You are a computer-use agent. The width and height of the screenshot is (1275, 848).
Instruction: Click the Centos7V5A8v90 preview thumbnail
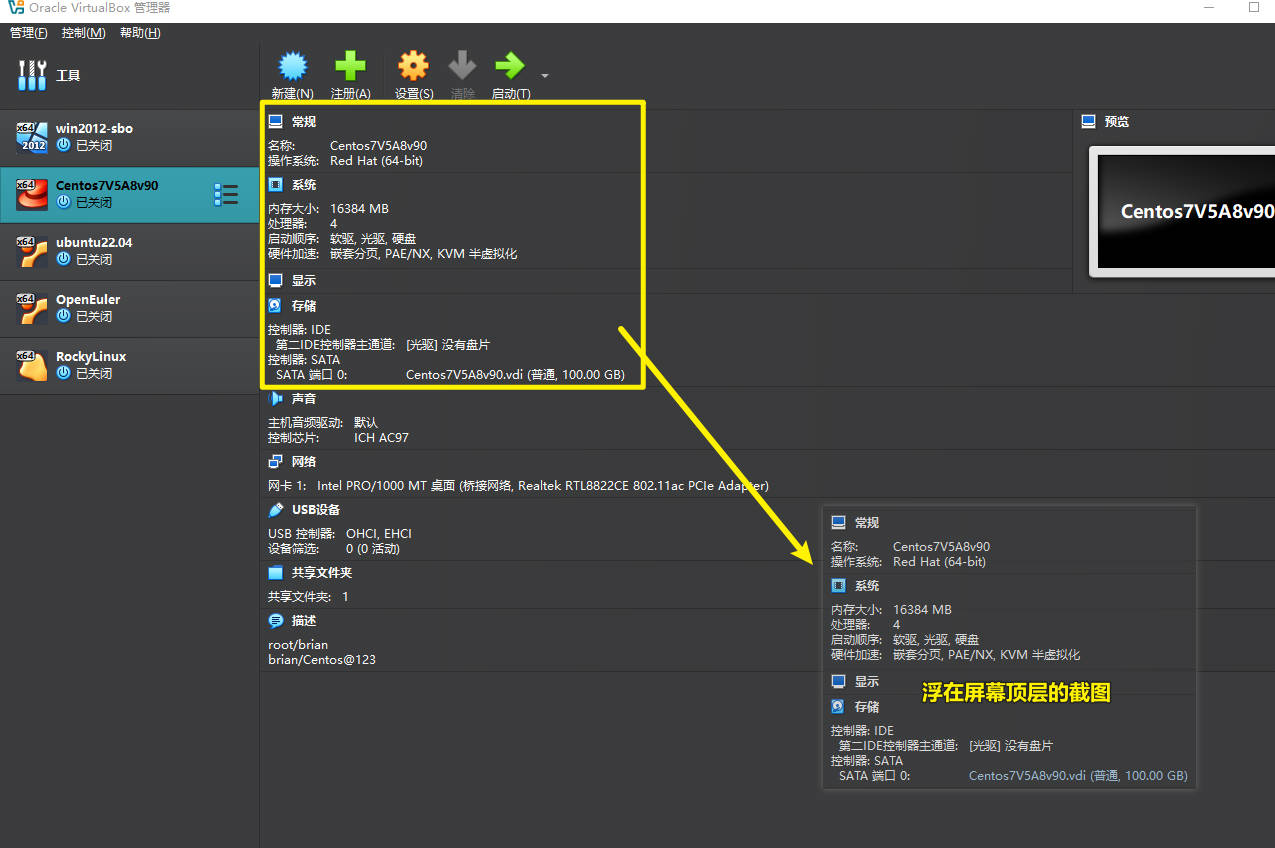tap(1181, 211)
